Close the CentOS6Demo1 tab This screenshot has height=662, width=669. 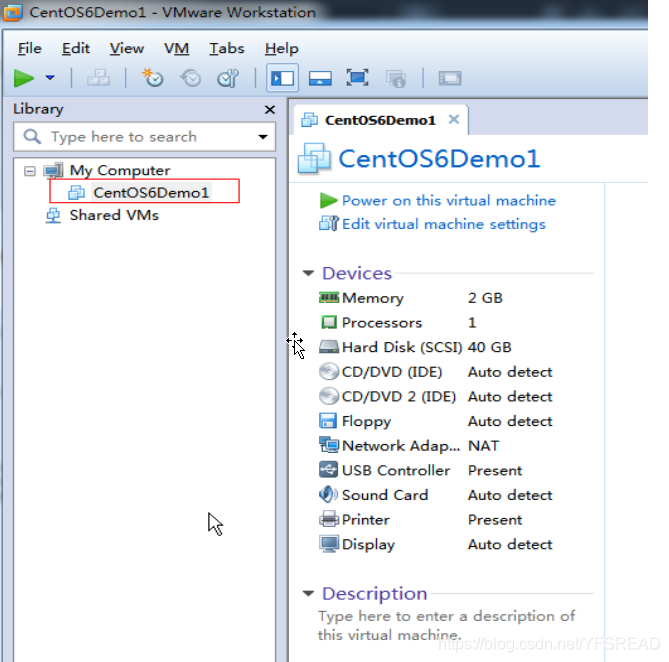(454, 119)
